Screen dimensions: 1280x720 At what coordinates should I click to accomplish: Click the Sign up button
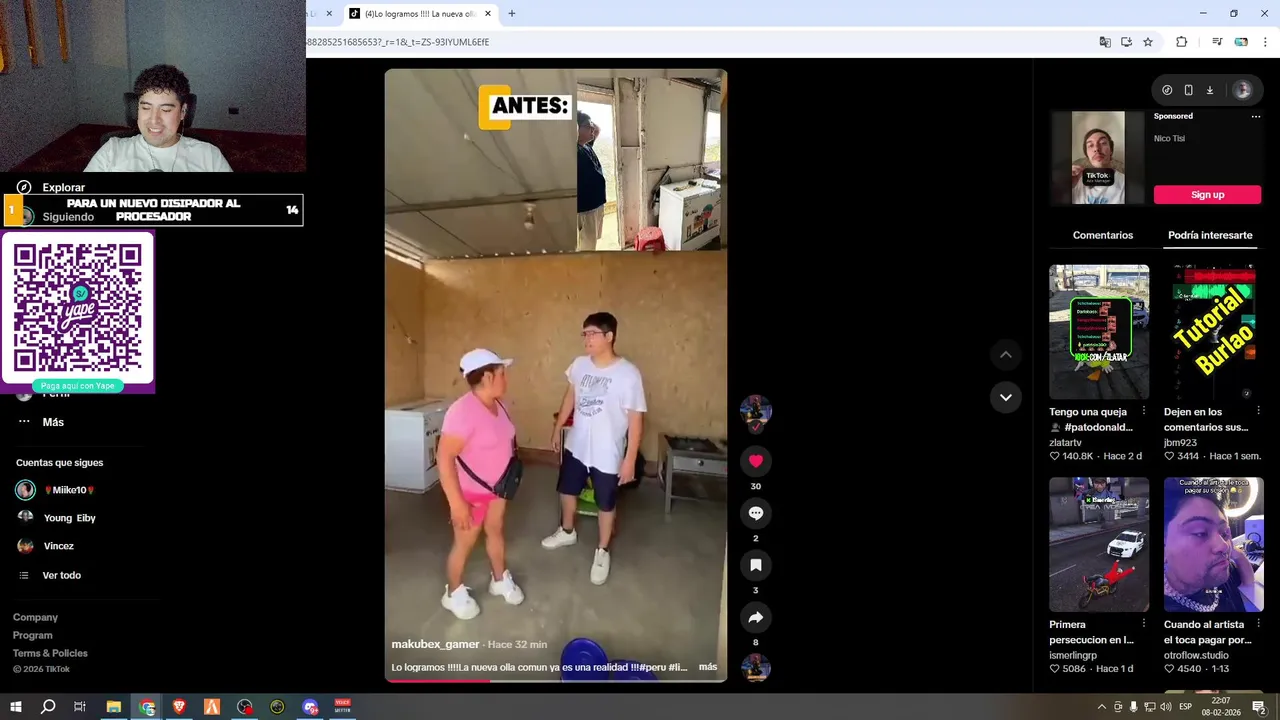click(x=1207, y=195)
